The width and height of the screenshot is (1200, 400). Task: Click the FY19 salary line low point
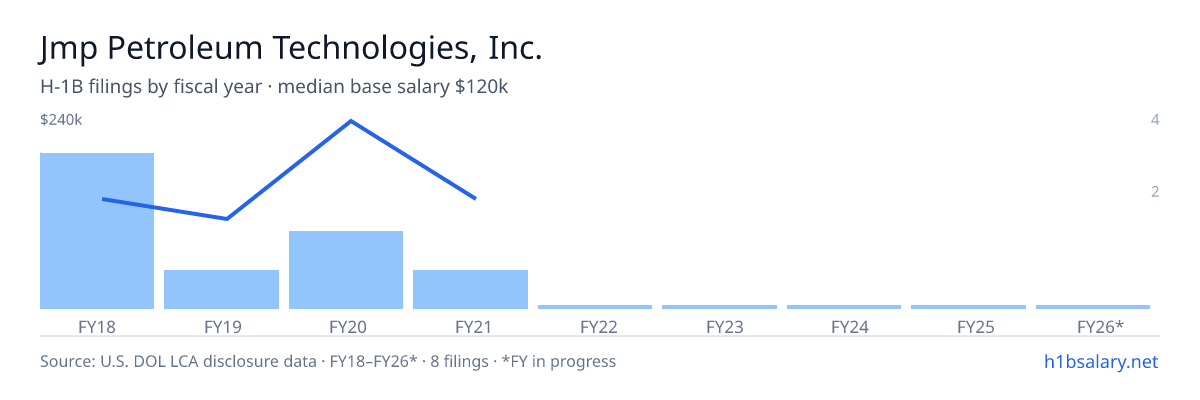(226, 219)
